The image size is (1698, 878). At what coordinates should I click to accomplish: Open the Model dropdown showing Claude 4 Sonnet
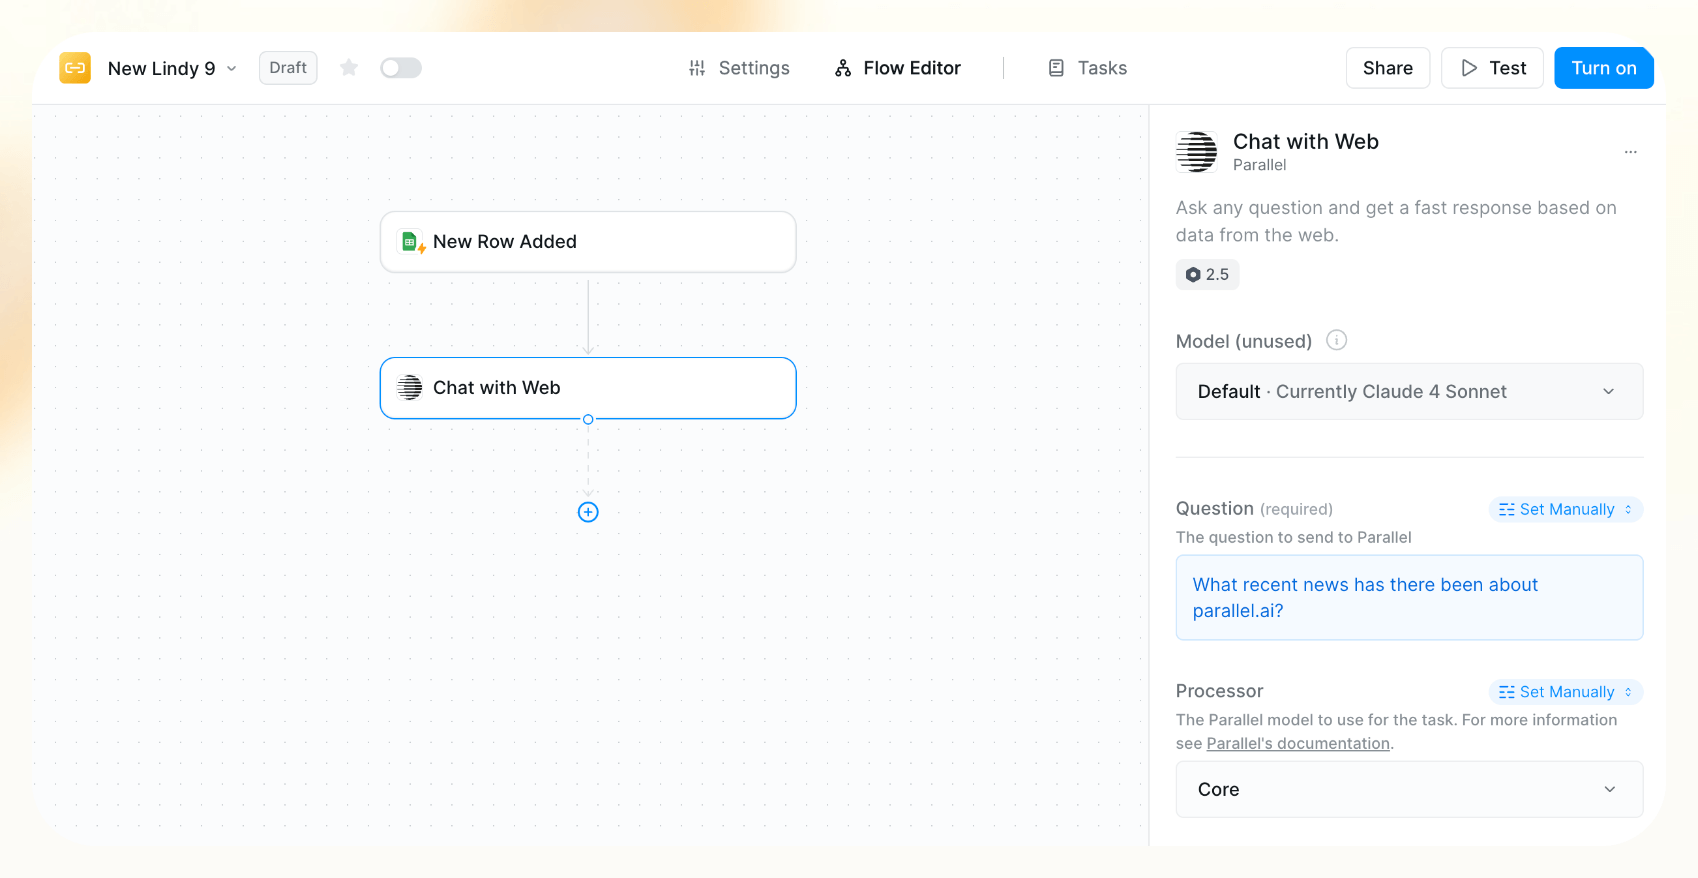pyautogui.click(x=1409, y=391)
